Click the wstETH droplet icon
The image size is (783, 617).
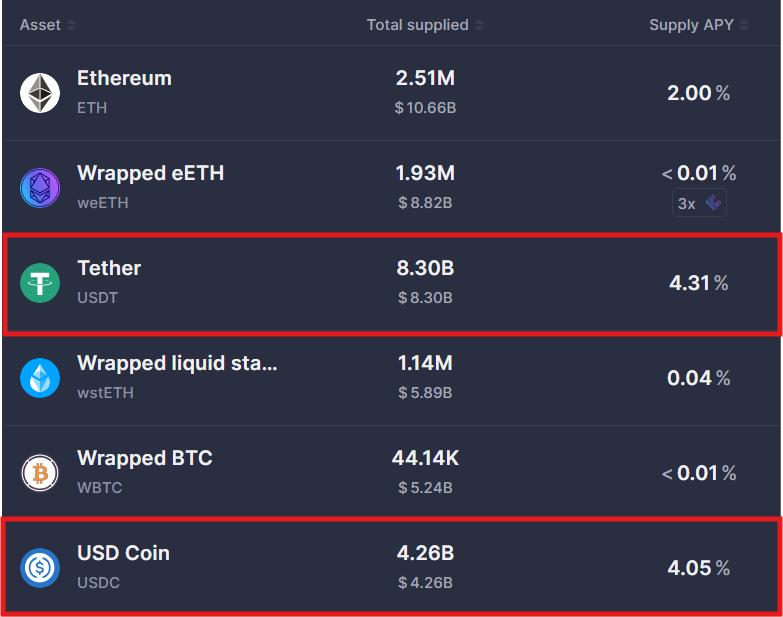[x=40, y=378]
